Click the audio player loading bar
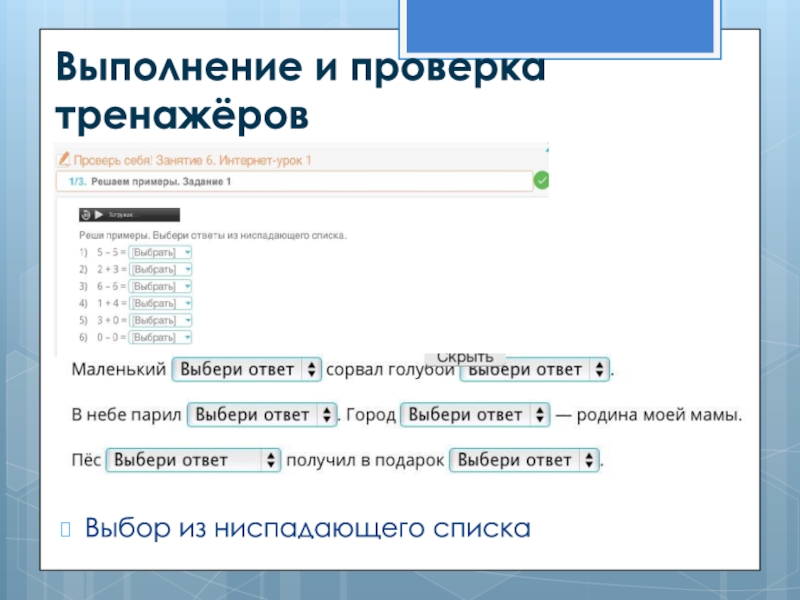 (129, 215)
